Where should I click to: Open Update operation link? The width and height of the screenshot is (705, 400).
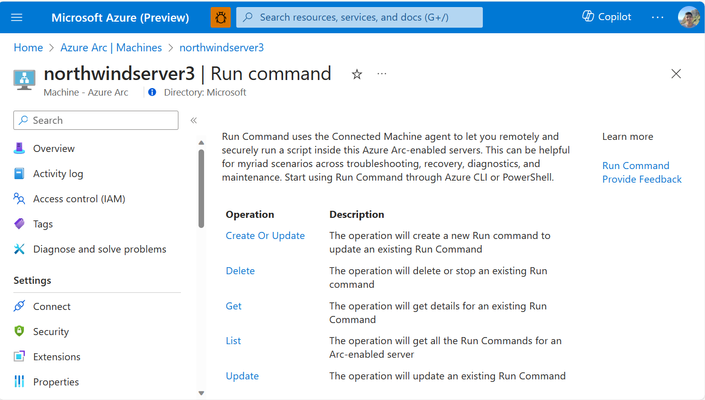point(242,376)
